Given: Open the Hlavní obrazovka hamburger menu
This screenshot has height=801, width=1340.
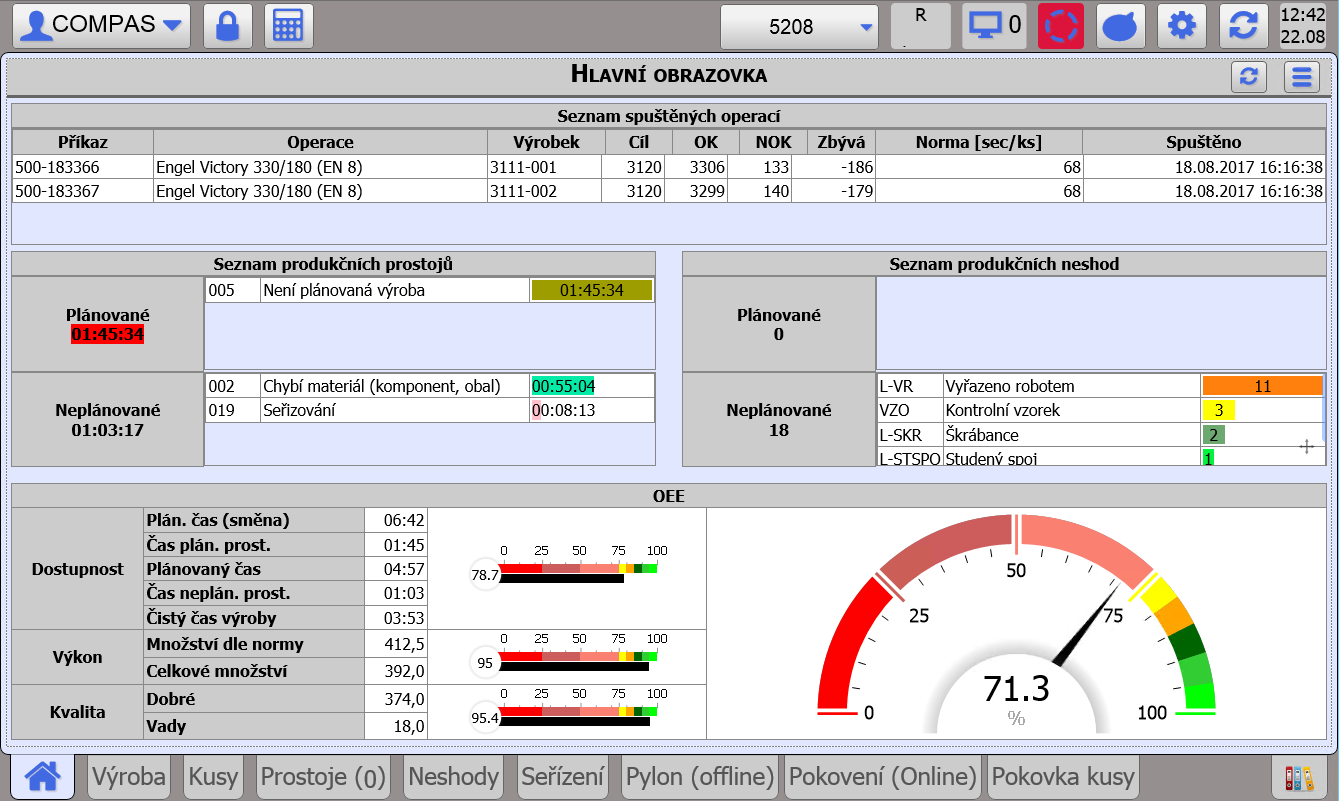Looking at the screenshot, I should [x=1301, y=77].
